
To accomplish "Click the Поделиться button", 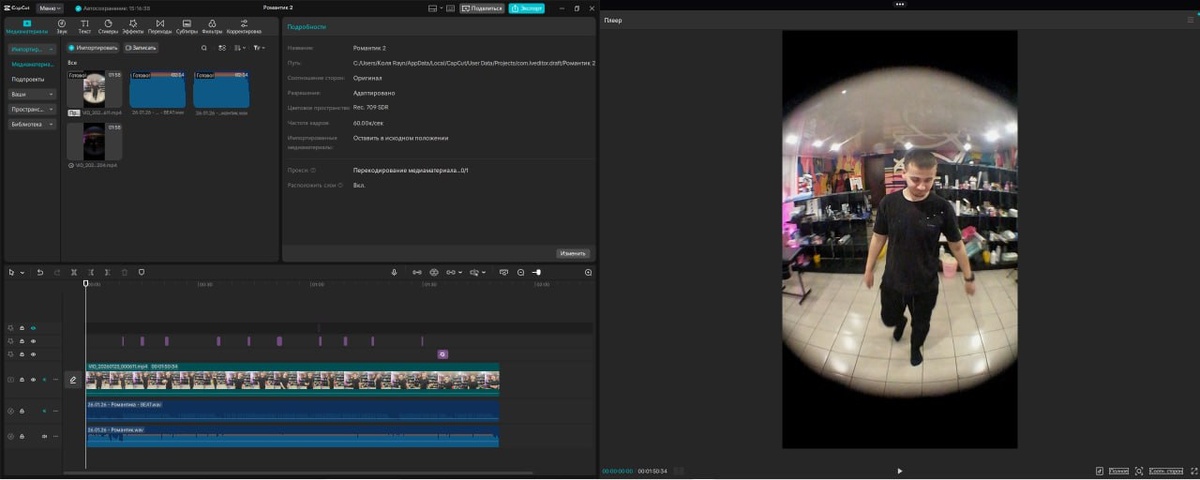I will (x=481, y=8).
